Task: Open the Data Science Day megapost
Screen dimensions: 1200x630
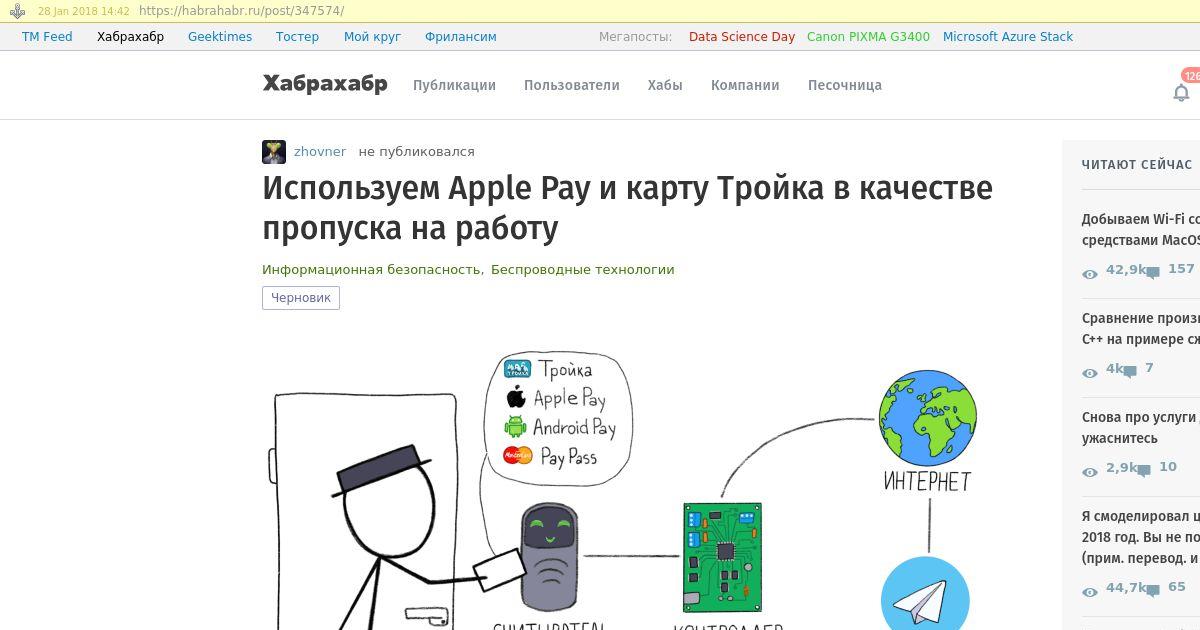Action: pos(742,36)
